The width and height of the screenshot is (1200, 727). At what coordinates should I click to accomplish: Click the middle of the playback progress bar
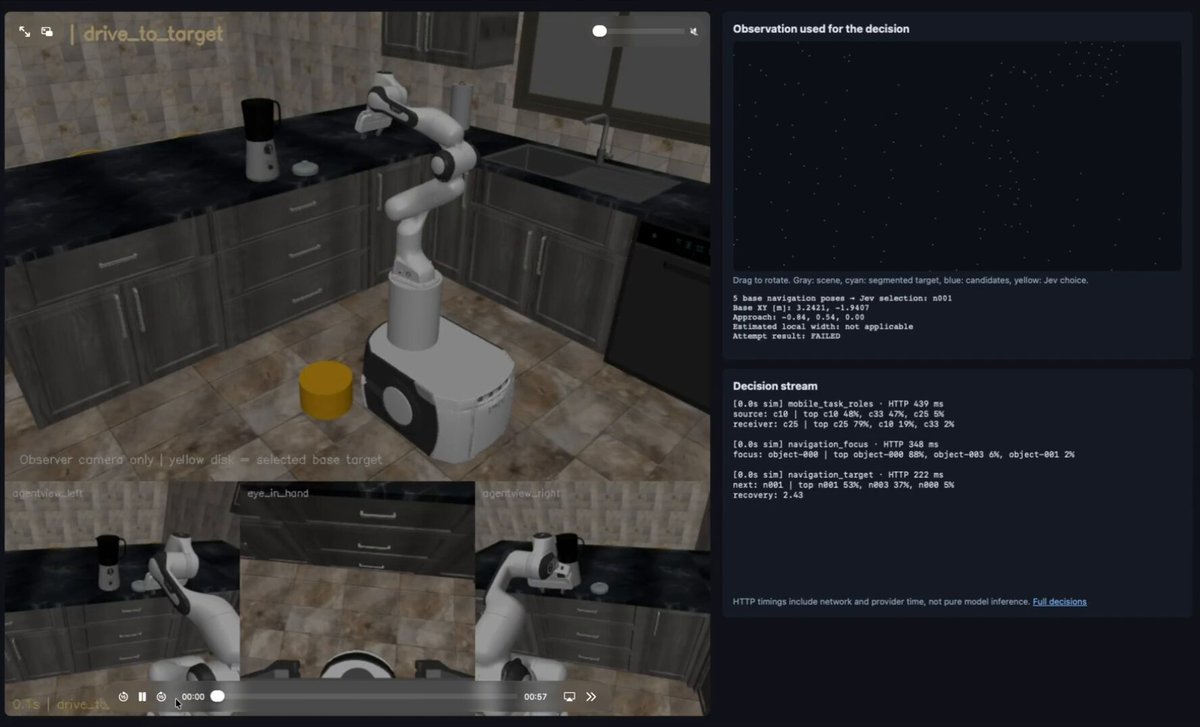coord(365,696)
